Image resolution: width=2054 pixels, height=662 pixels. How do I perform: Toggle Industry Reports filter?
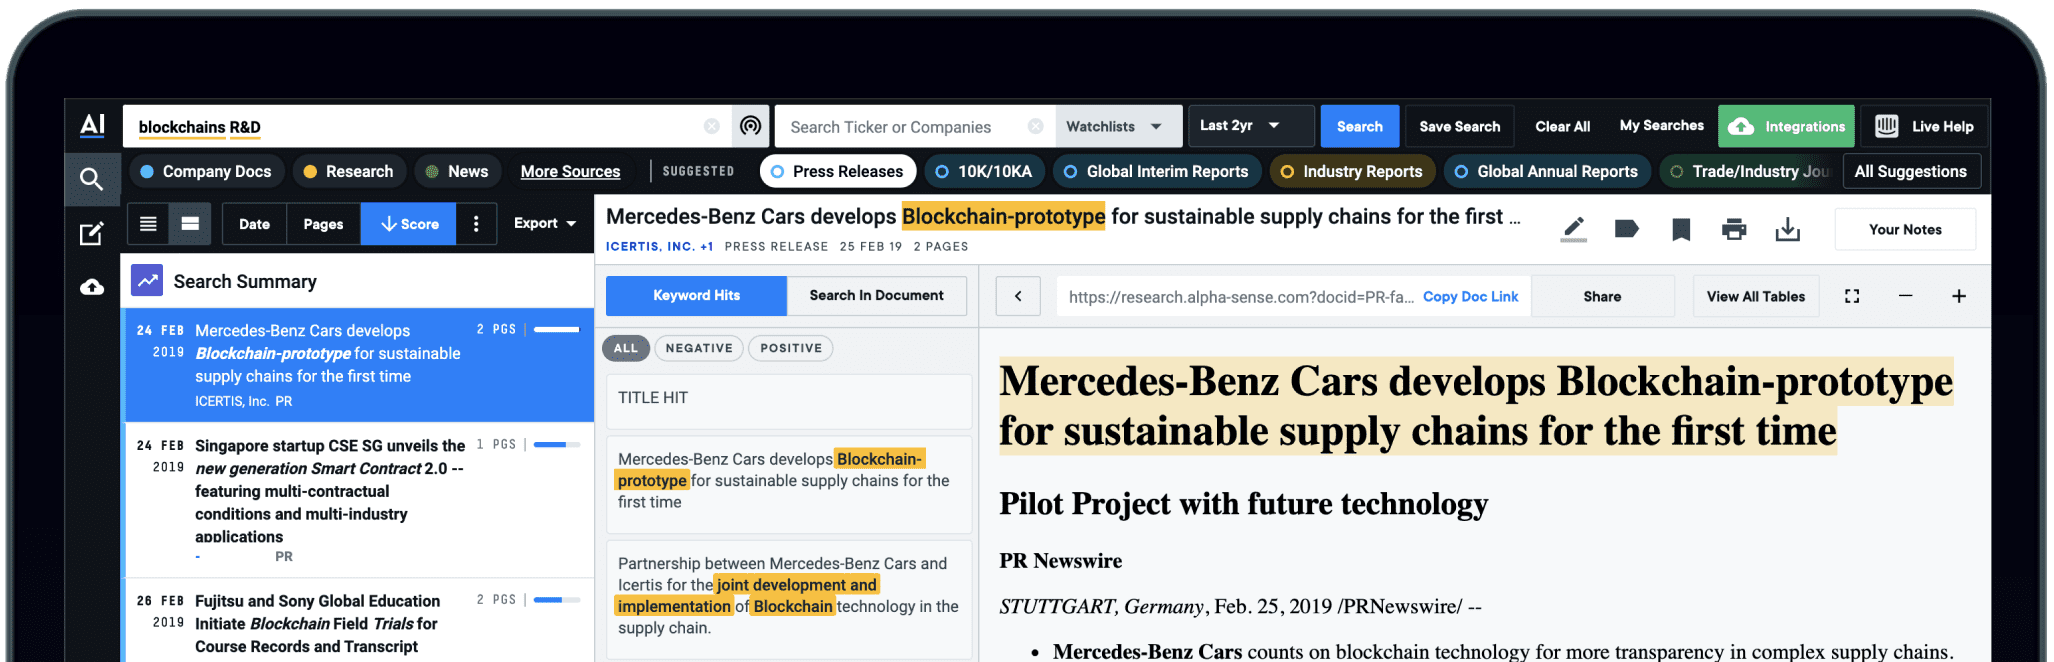(x=1352, y=171)
